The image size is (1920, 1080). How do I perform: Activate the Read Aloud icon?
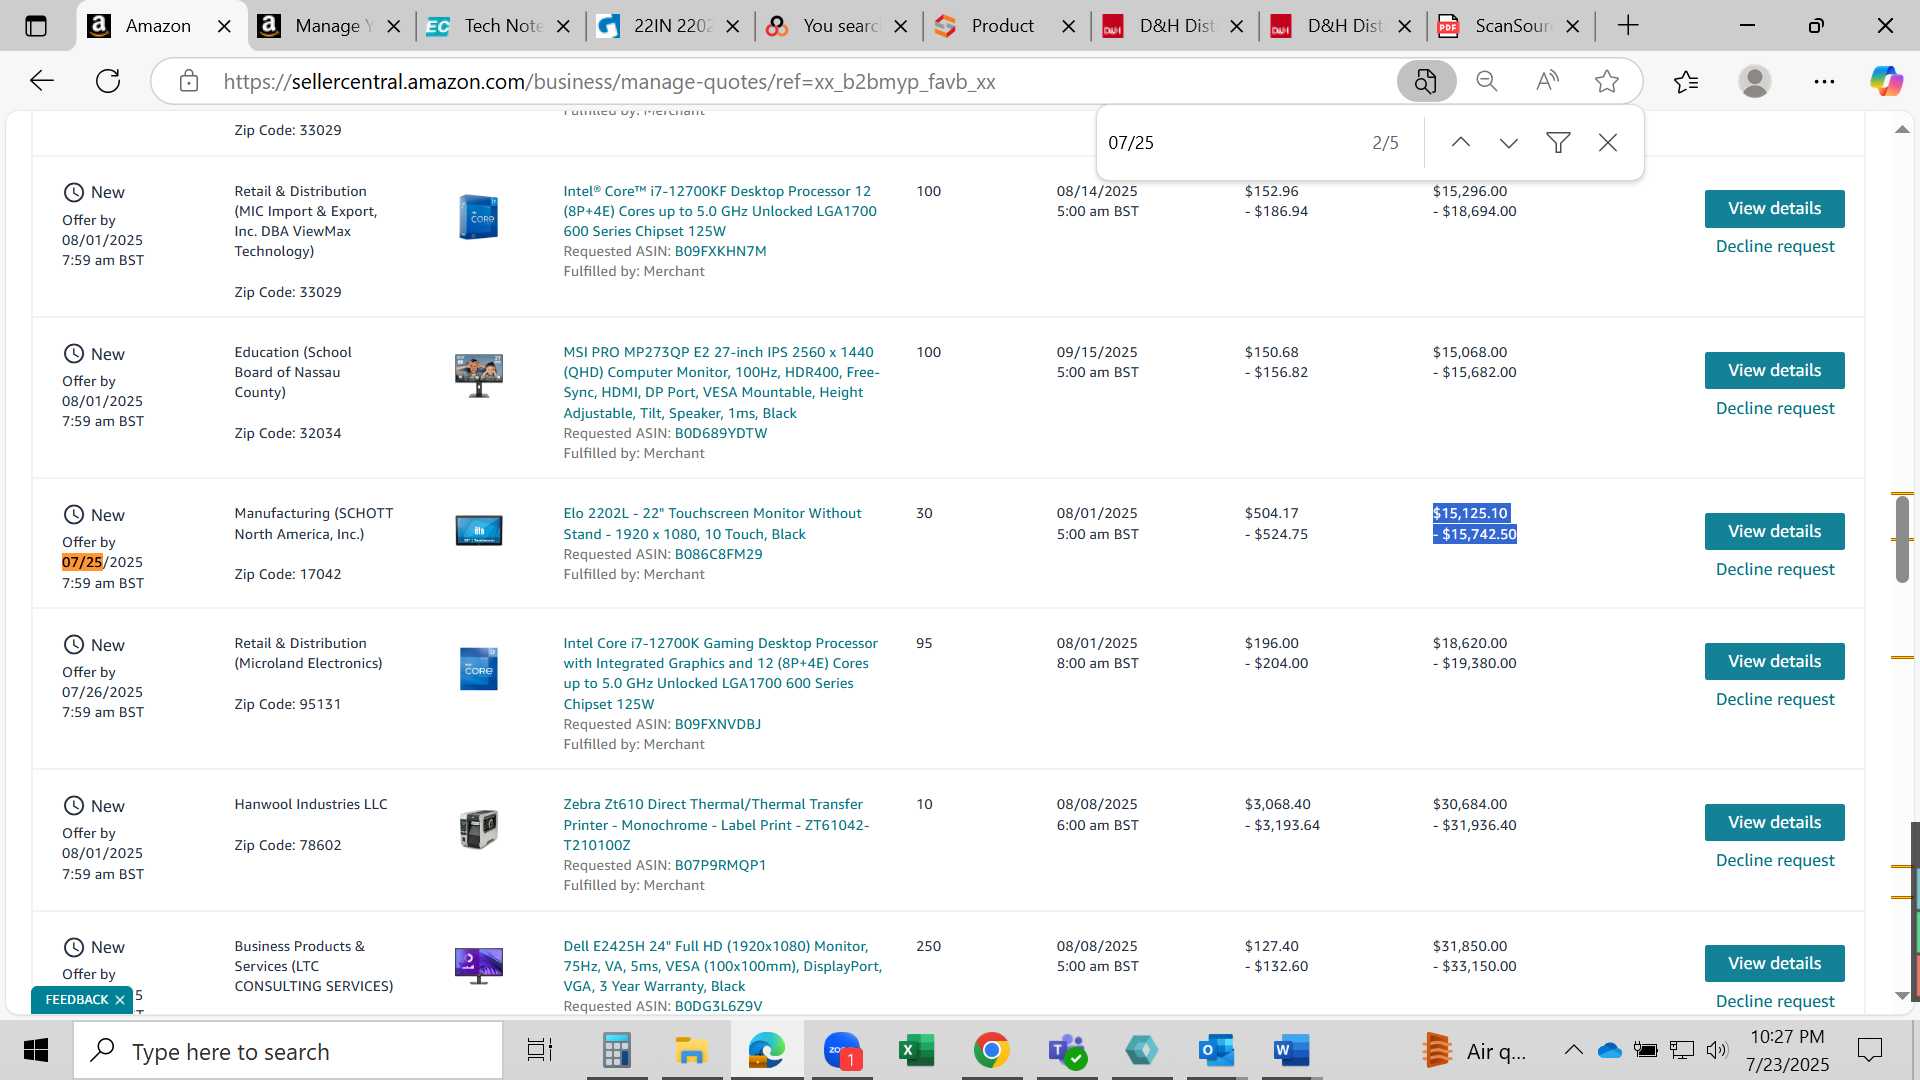(x=1547, y=81)
